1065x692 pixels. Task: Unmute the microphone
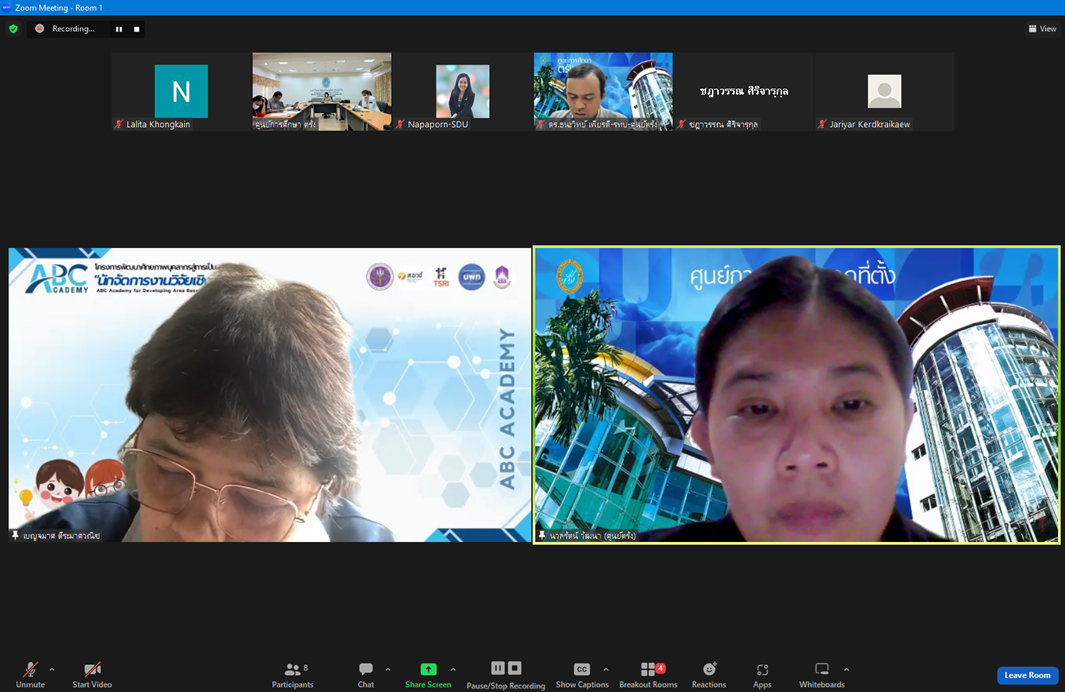pos(30,674)
